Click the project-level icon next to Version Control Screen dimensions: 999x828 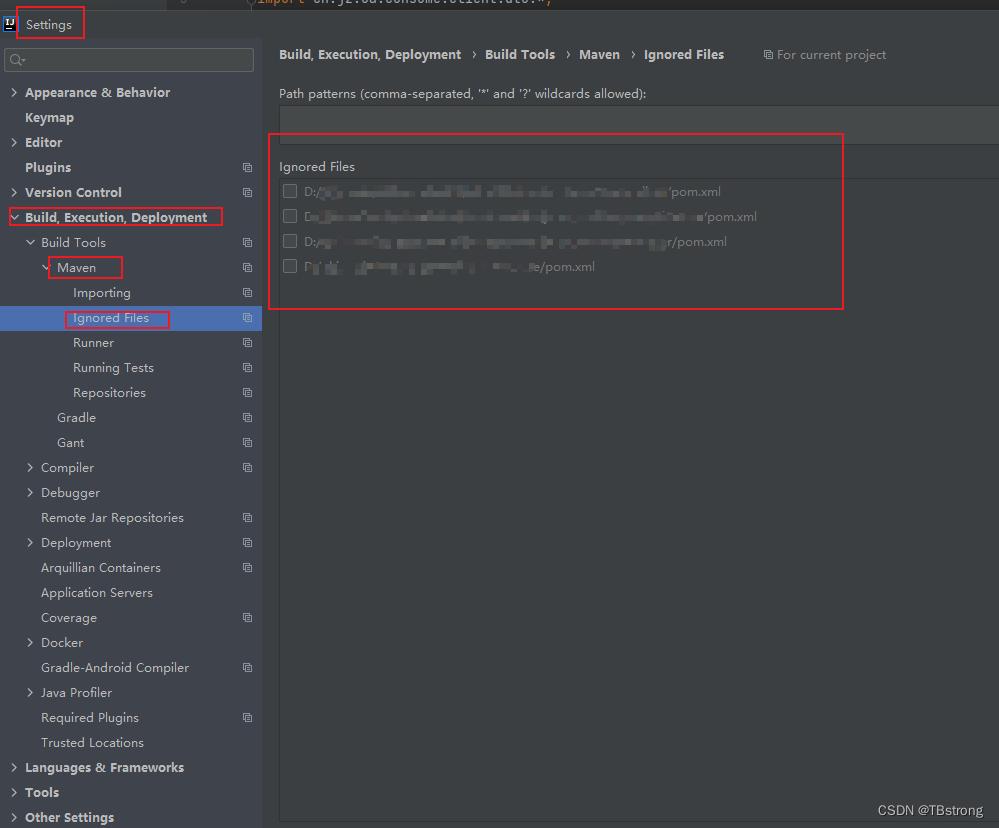pos(247,192)
